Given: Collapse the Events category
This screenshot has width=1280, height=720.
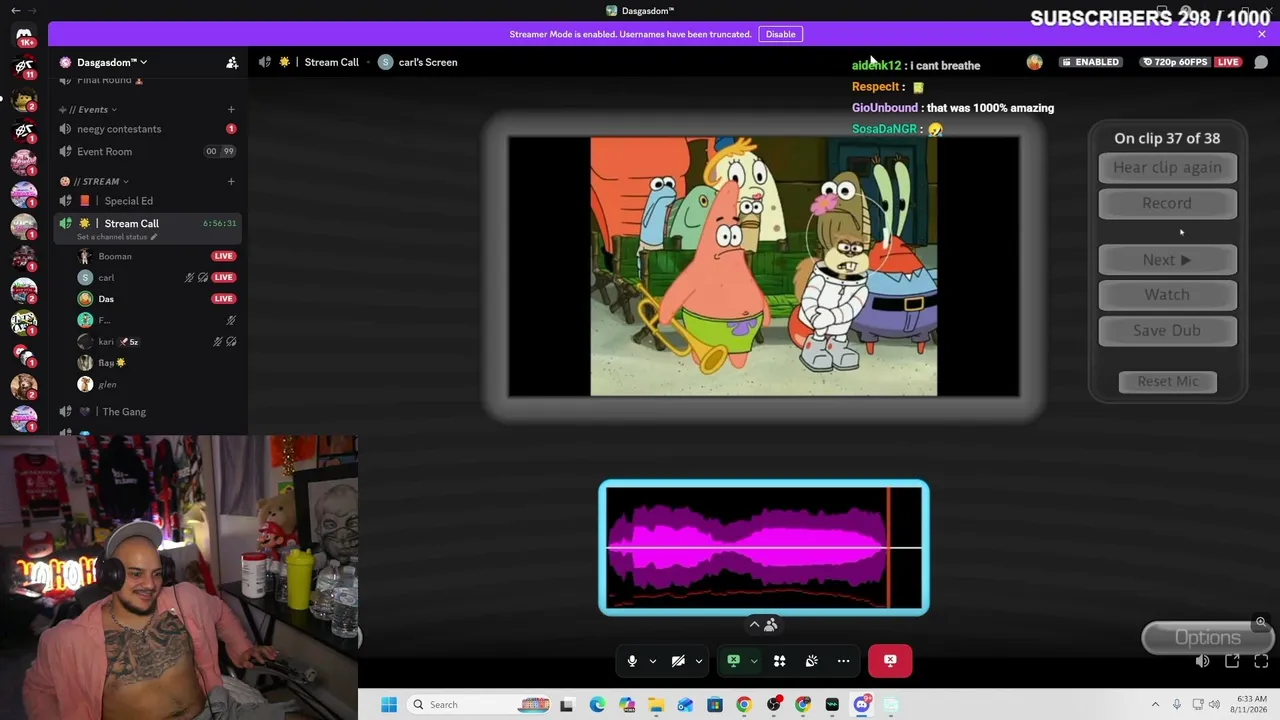Looking at the screenshot, I should pos(93,109).
